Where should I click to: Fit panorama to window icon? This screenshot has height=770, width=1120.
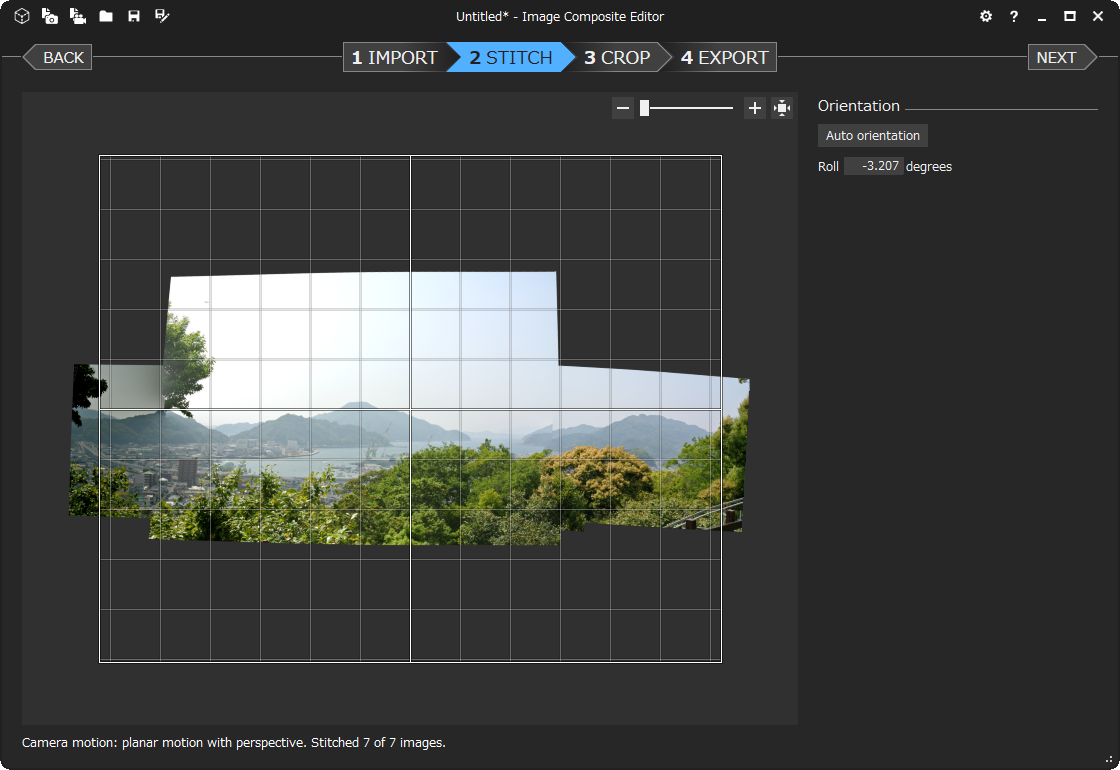tap(782, 108)
